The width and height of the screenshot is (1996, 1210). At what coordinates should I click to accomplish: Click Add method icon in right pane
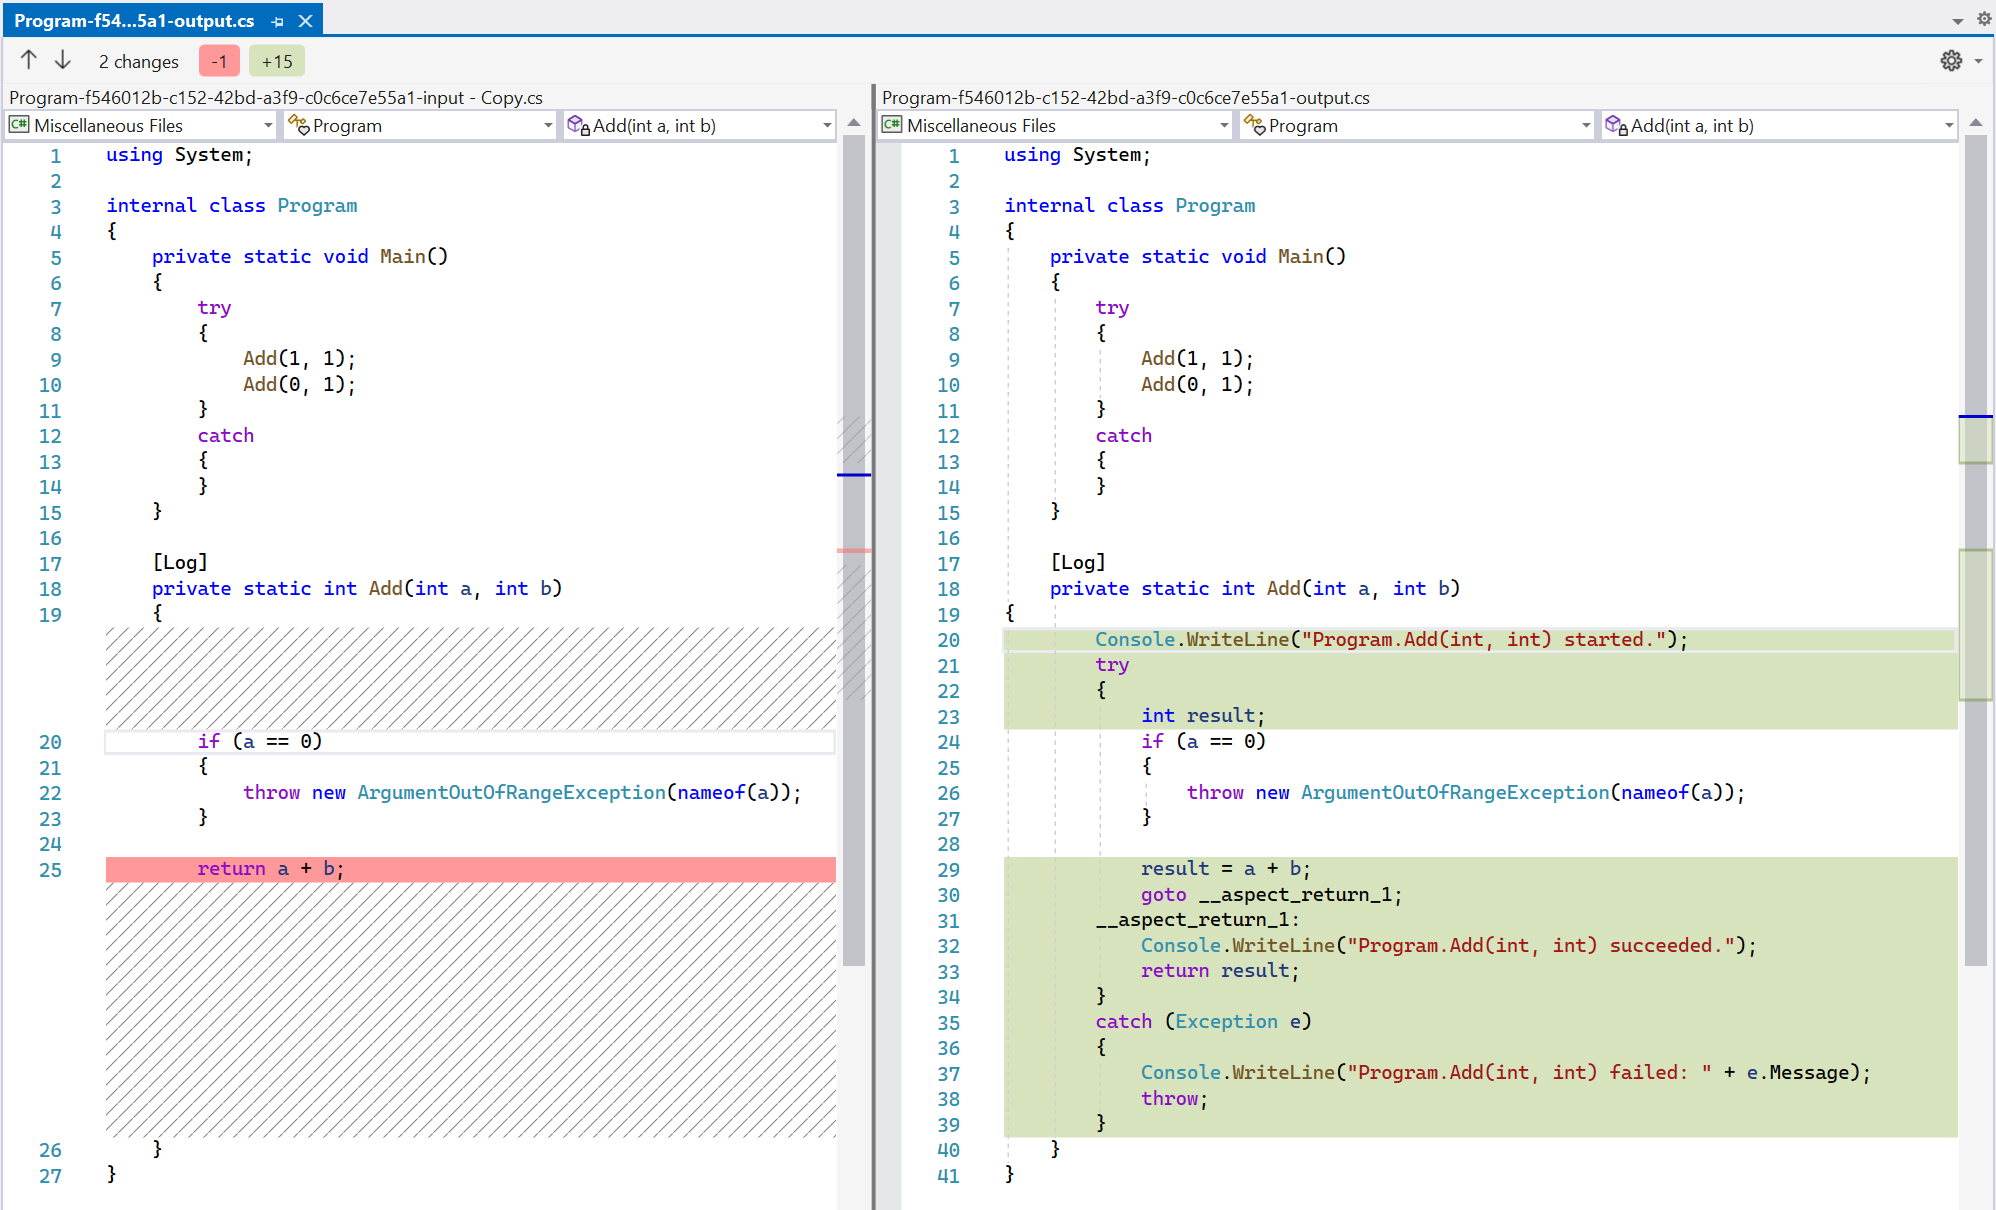[1616, 125]
